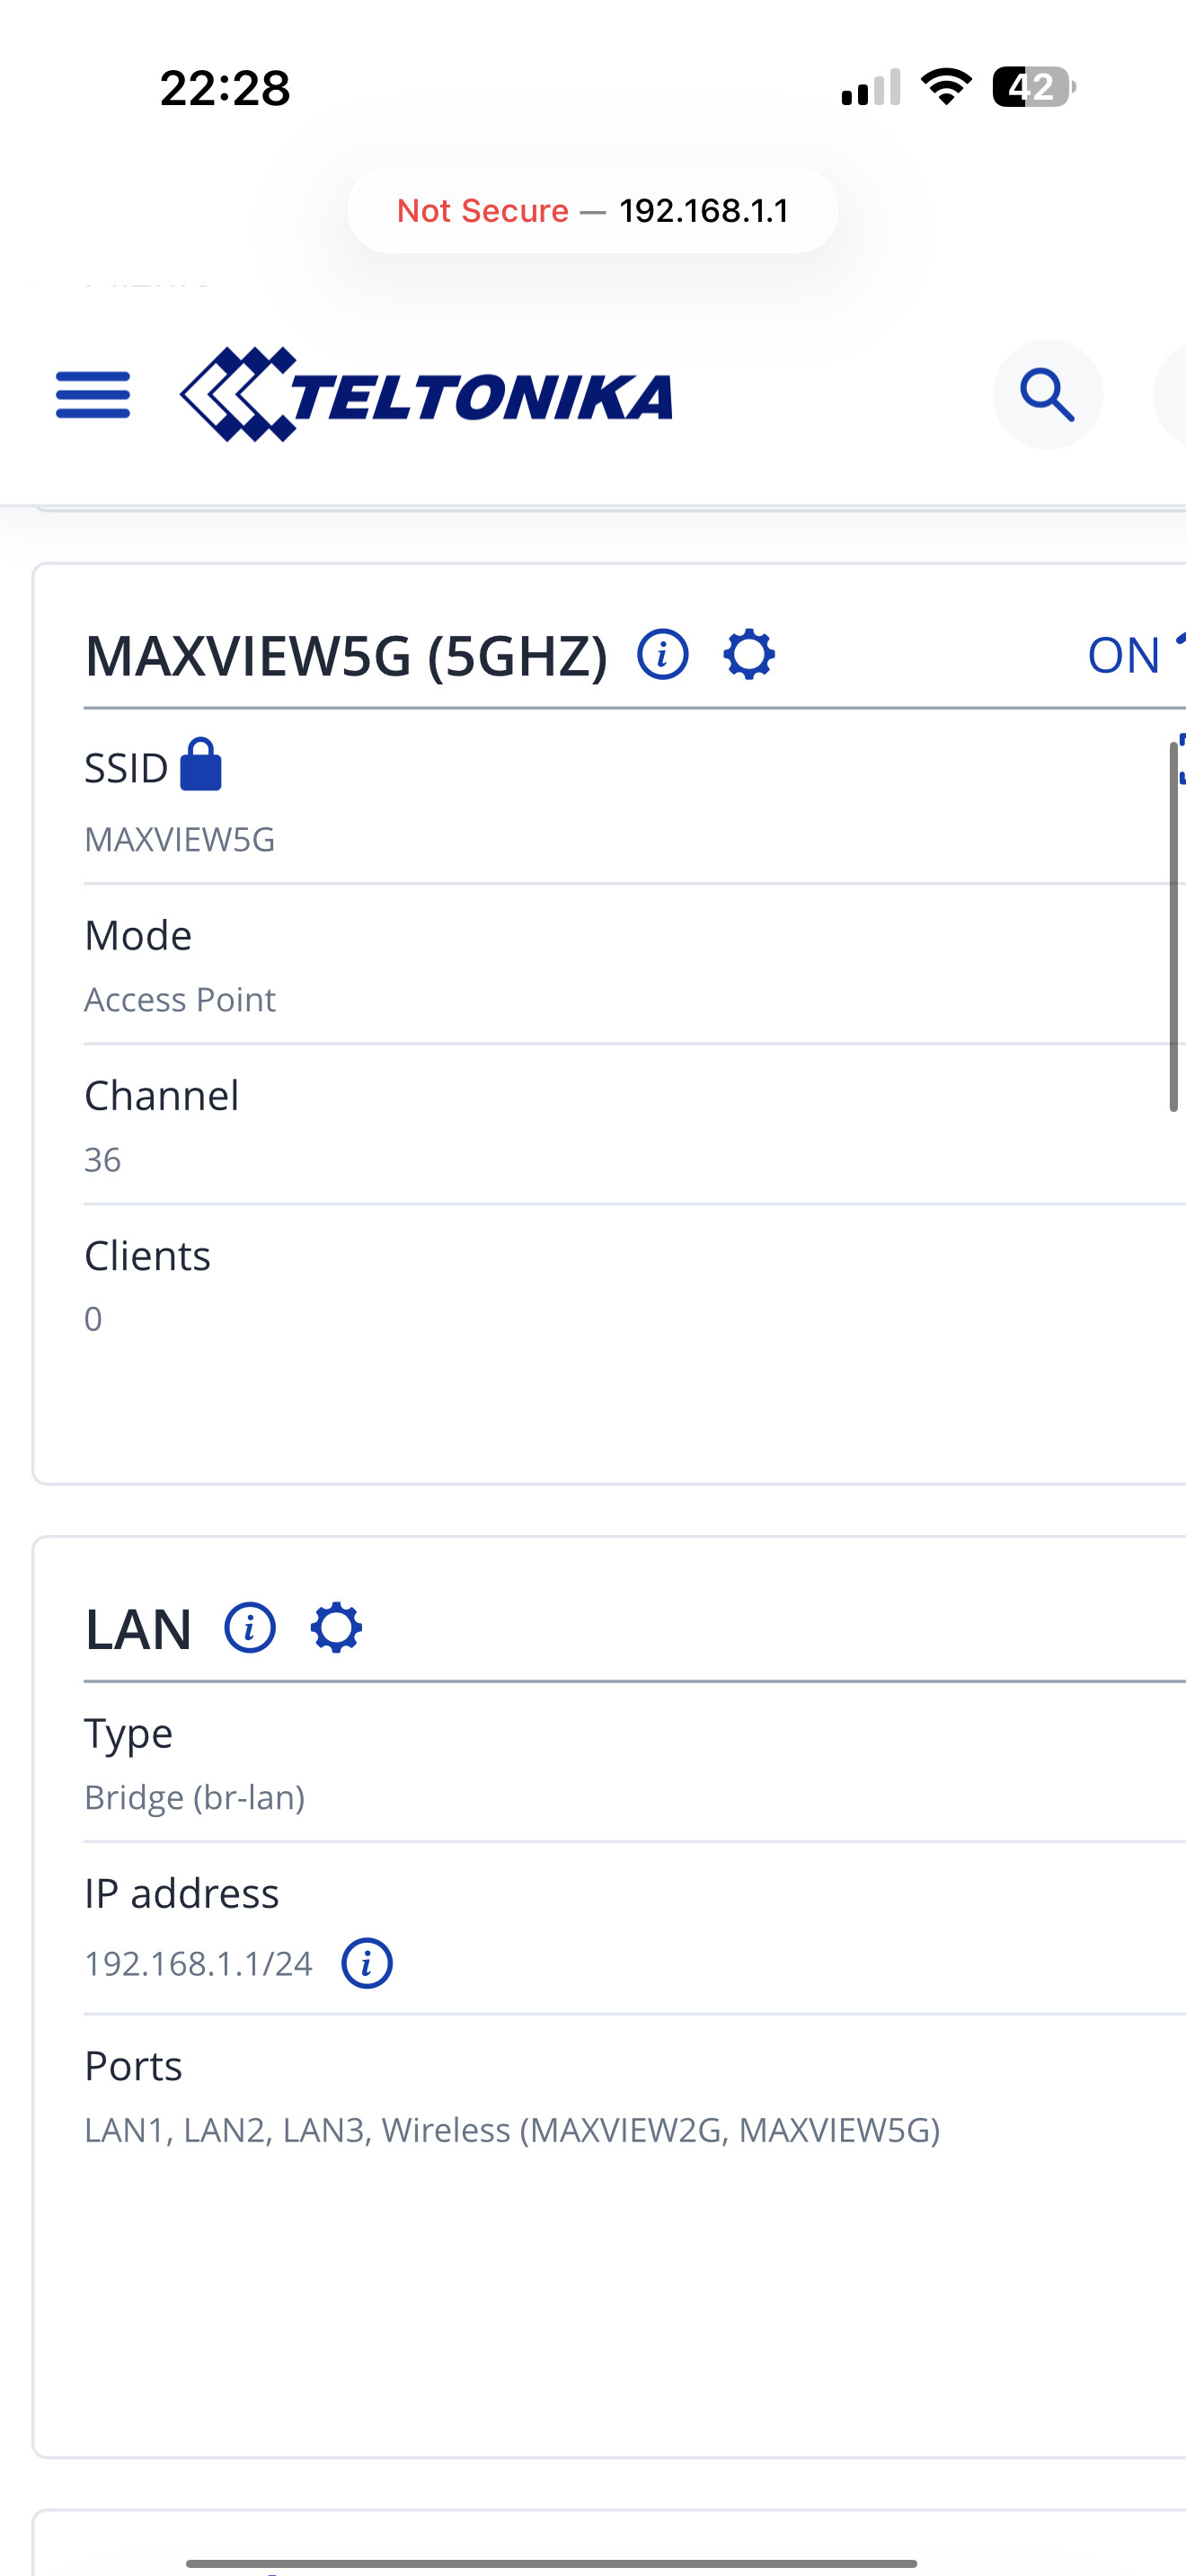Tap the clock showing 22:28
Image resolution: width=1186 pixels, height=2576 pixels.
point(225,88)
